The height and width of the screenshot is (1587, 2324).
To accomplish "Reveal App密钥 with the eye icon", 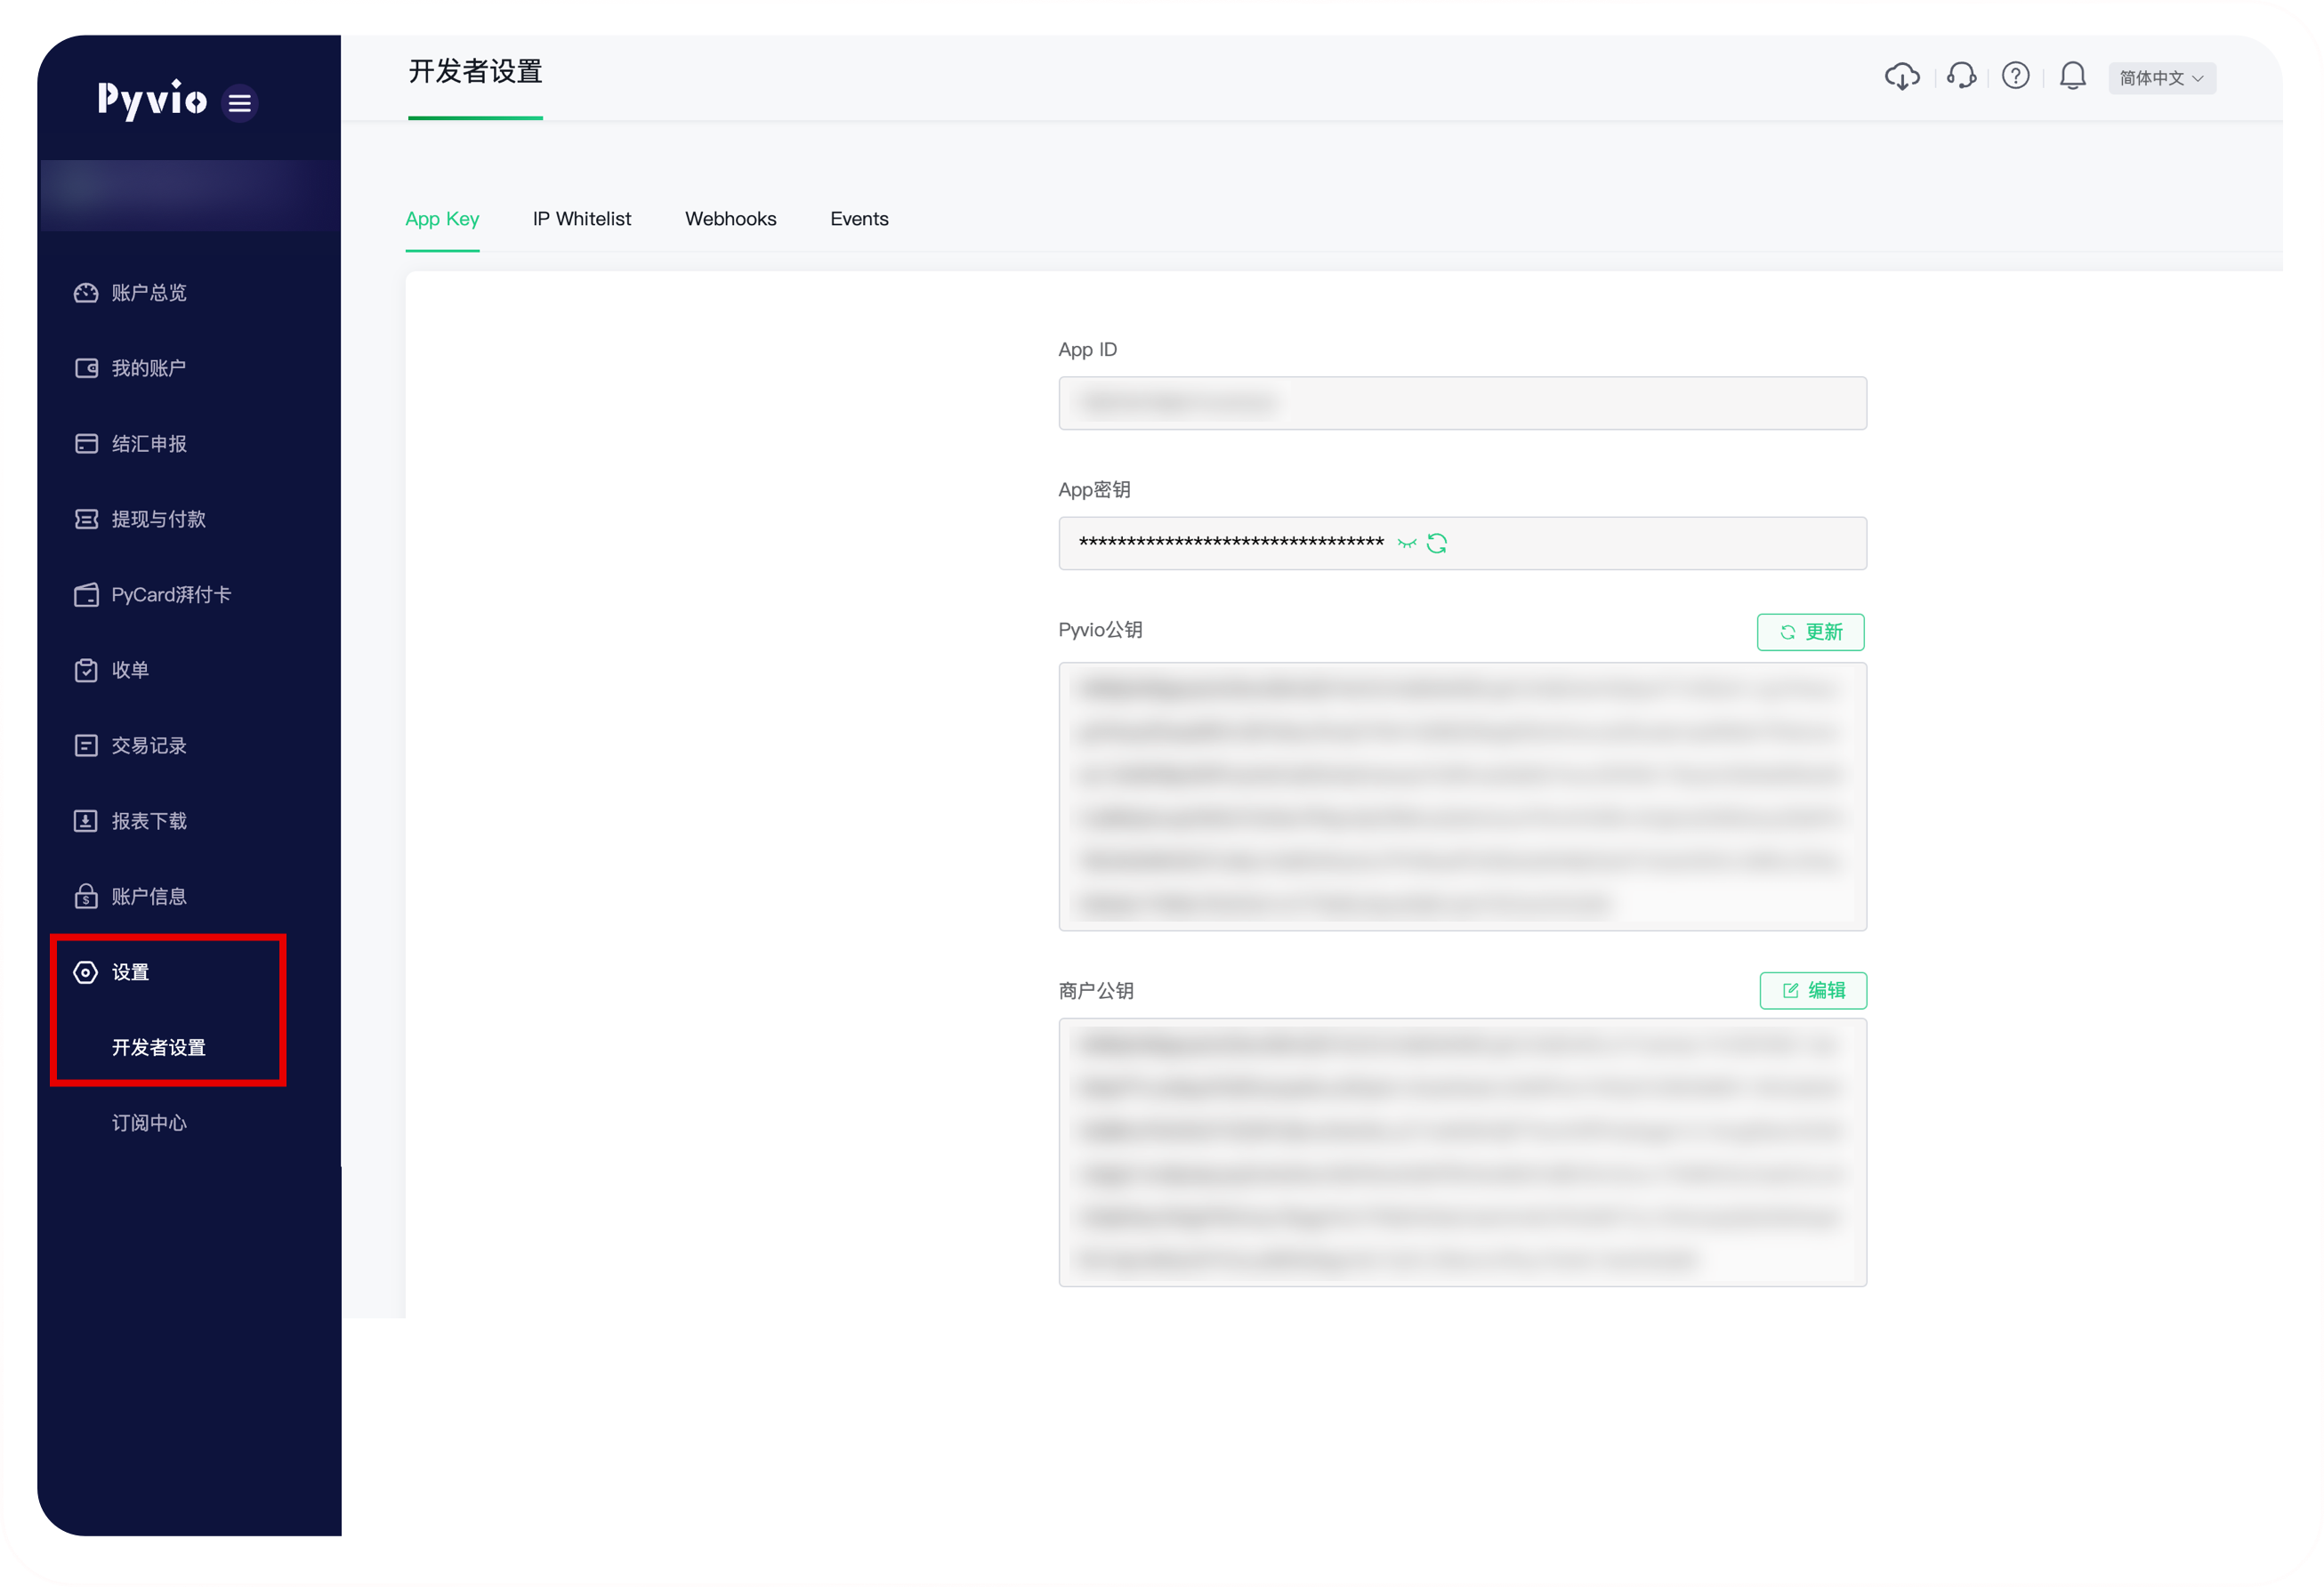I will coord(1407,543).
